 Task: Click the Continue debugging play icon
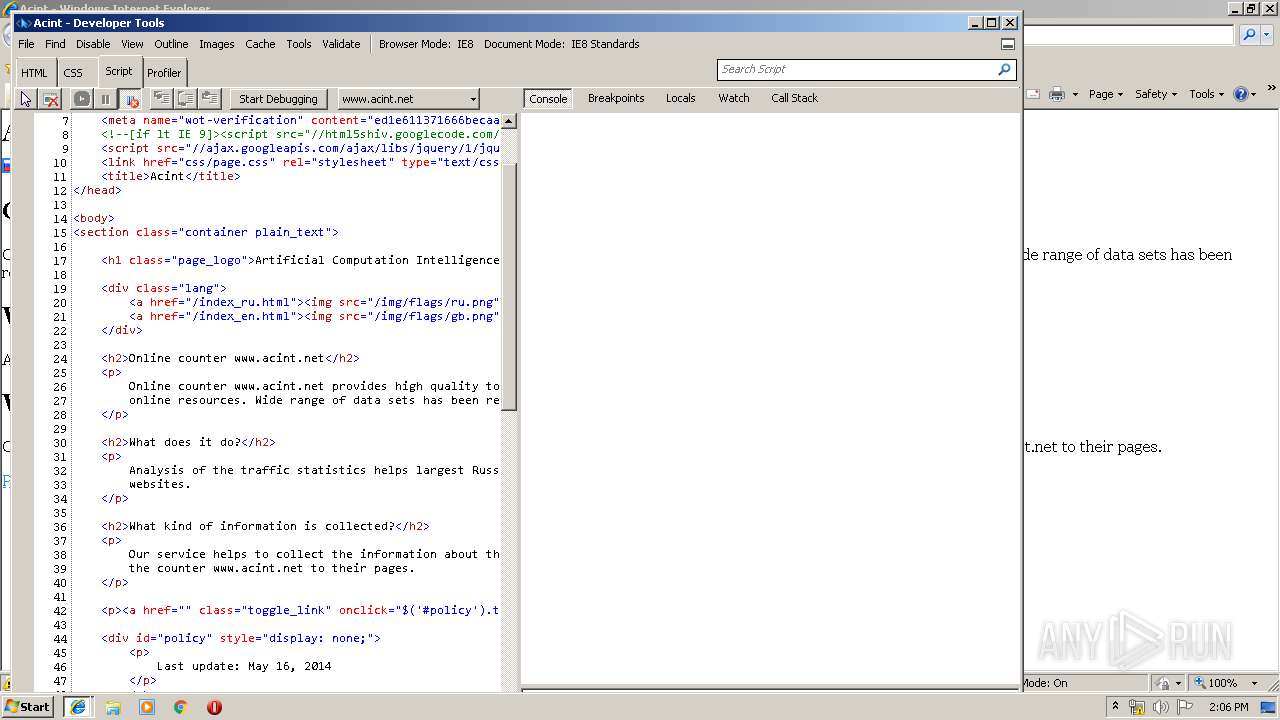[x=82, y=99]
